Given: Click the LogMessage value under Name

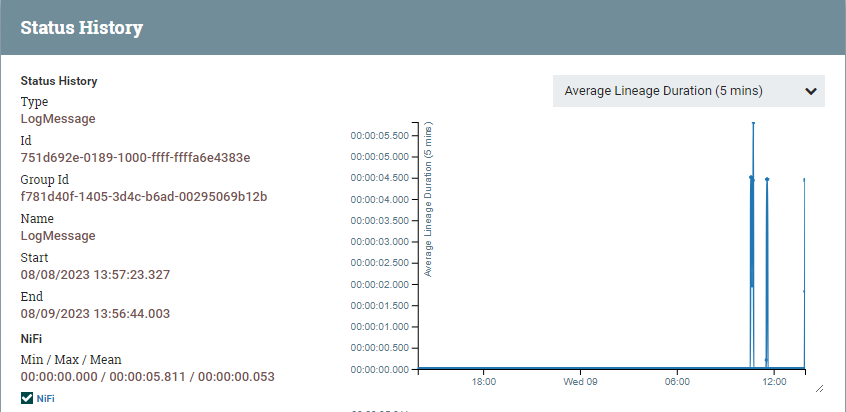Looking at the screenshot, I should (x=58, y=235).
